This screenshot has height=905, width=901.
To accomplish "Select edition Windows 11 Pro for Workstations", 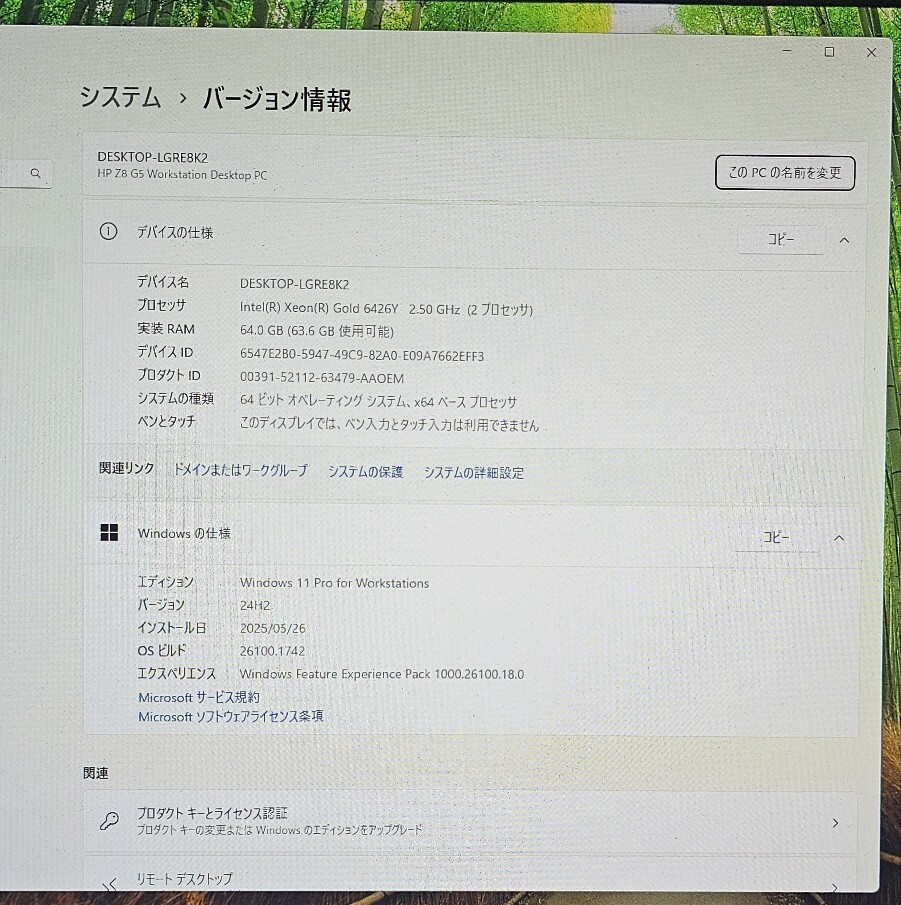I will click(x=334, y=583).
